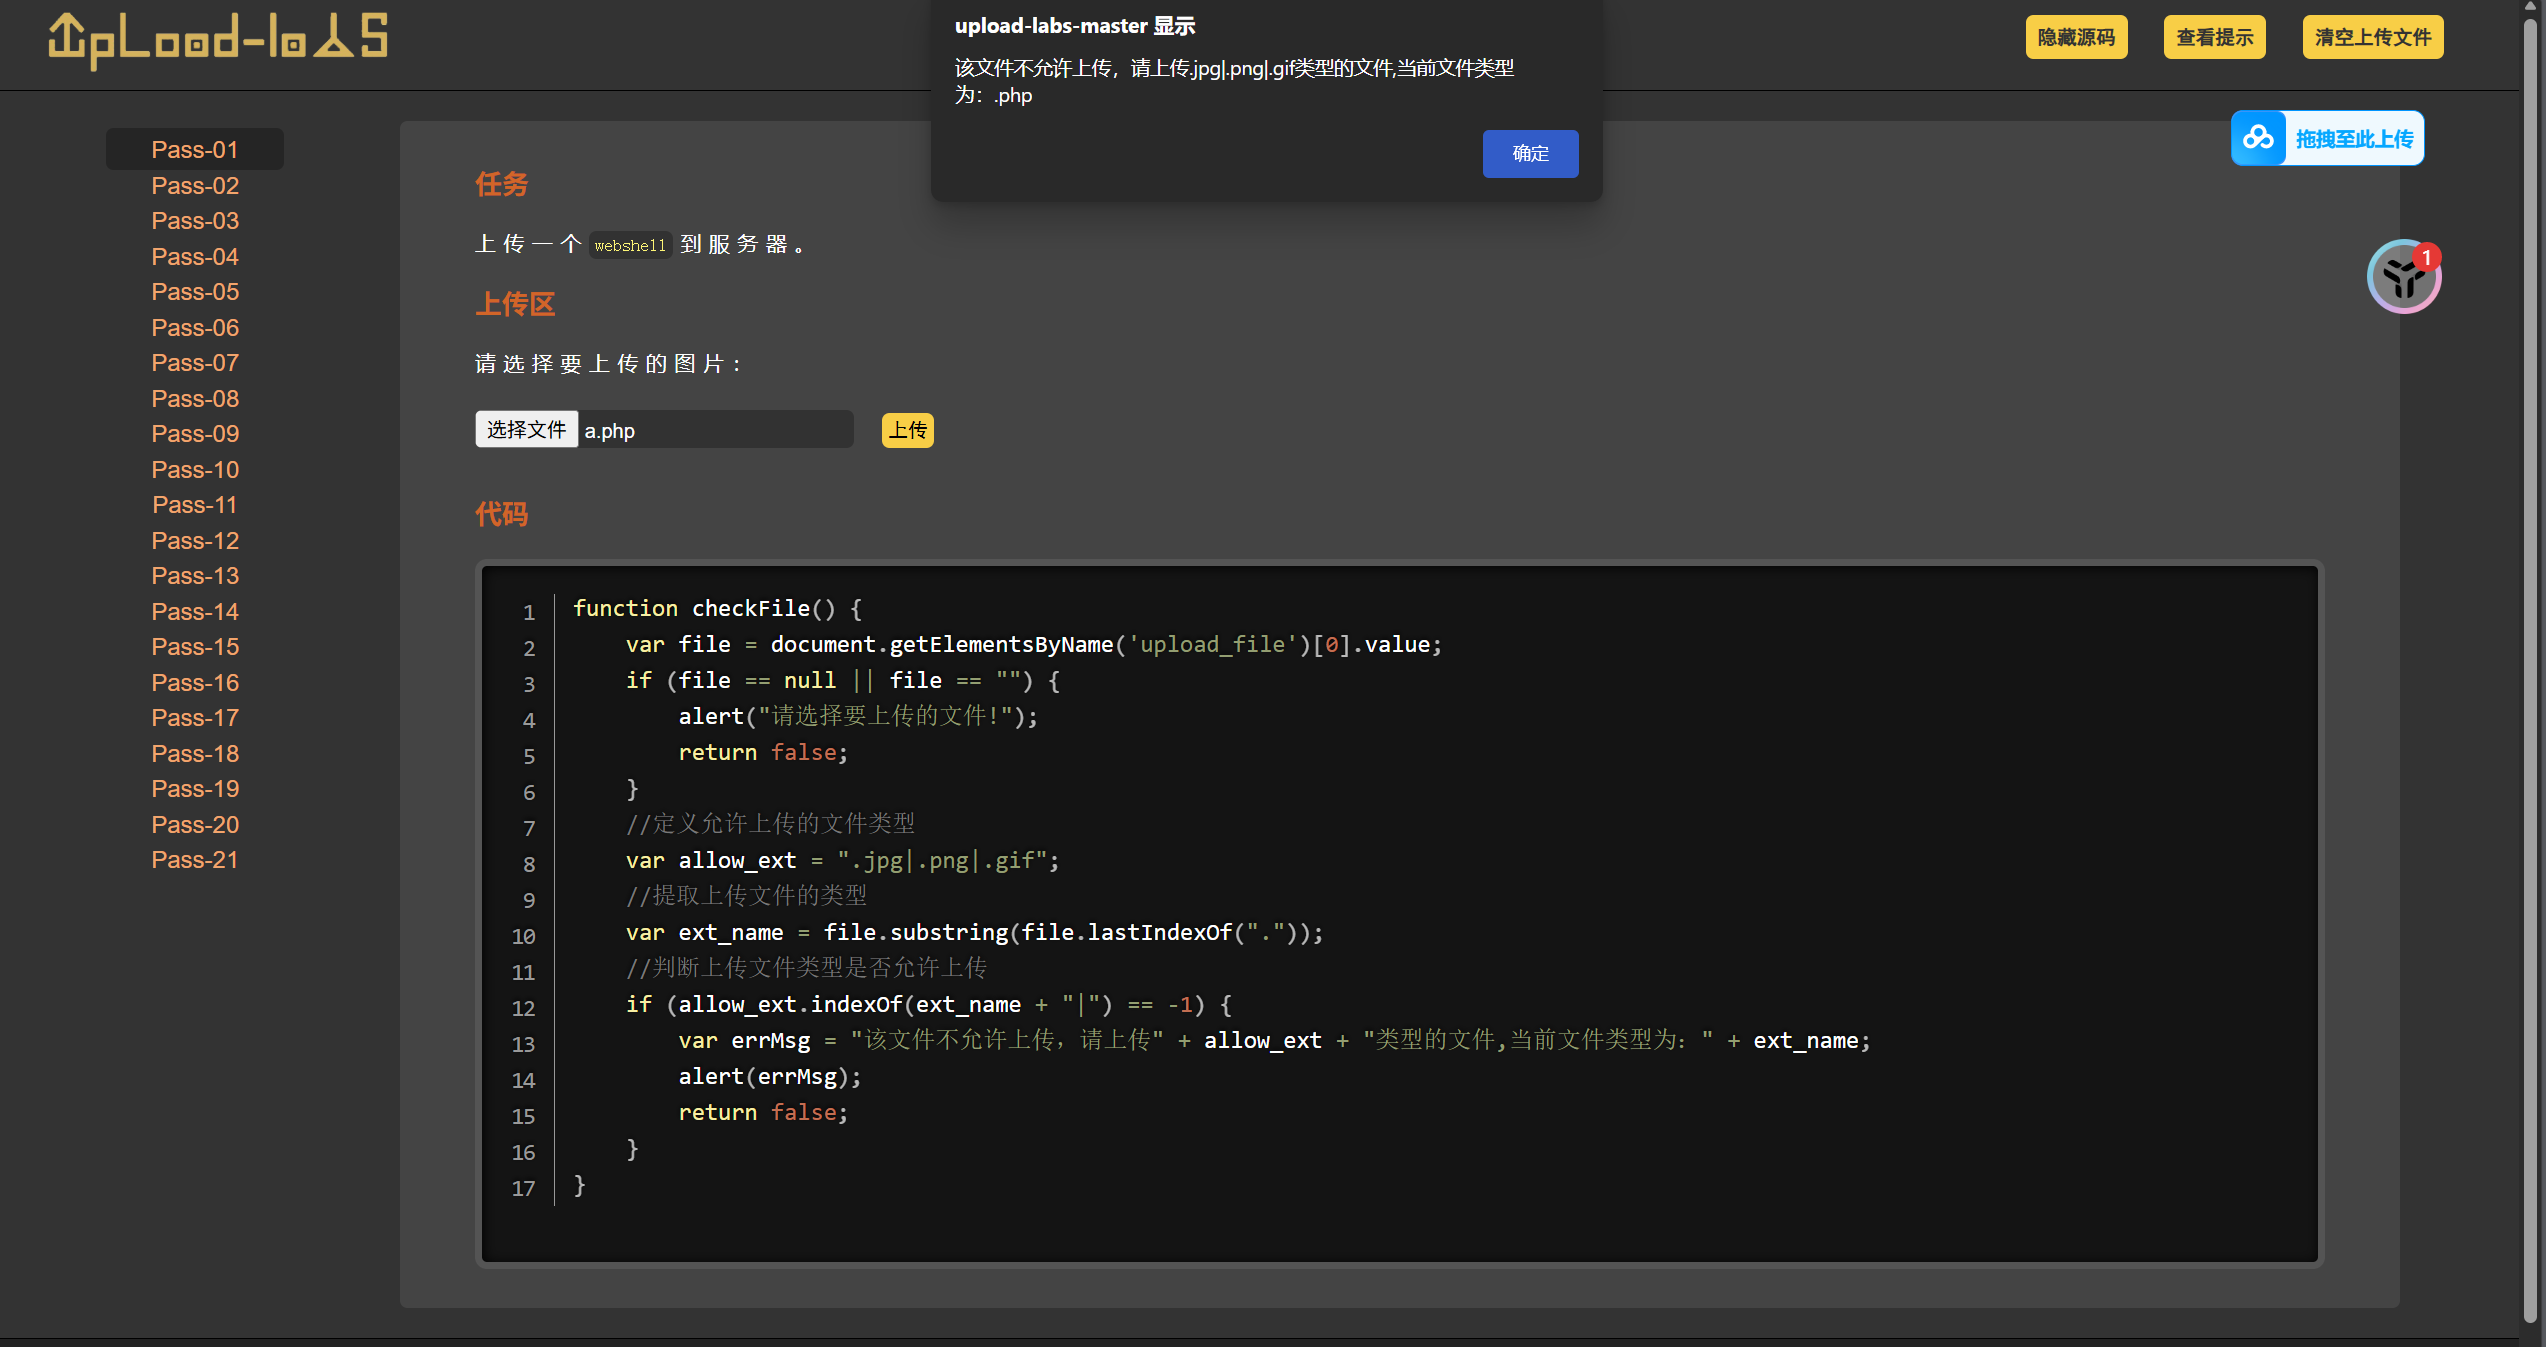Click the floating round assistant icon with badge

click(x=2403, y=277)
